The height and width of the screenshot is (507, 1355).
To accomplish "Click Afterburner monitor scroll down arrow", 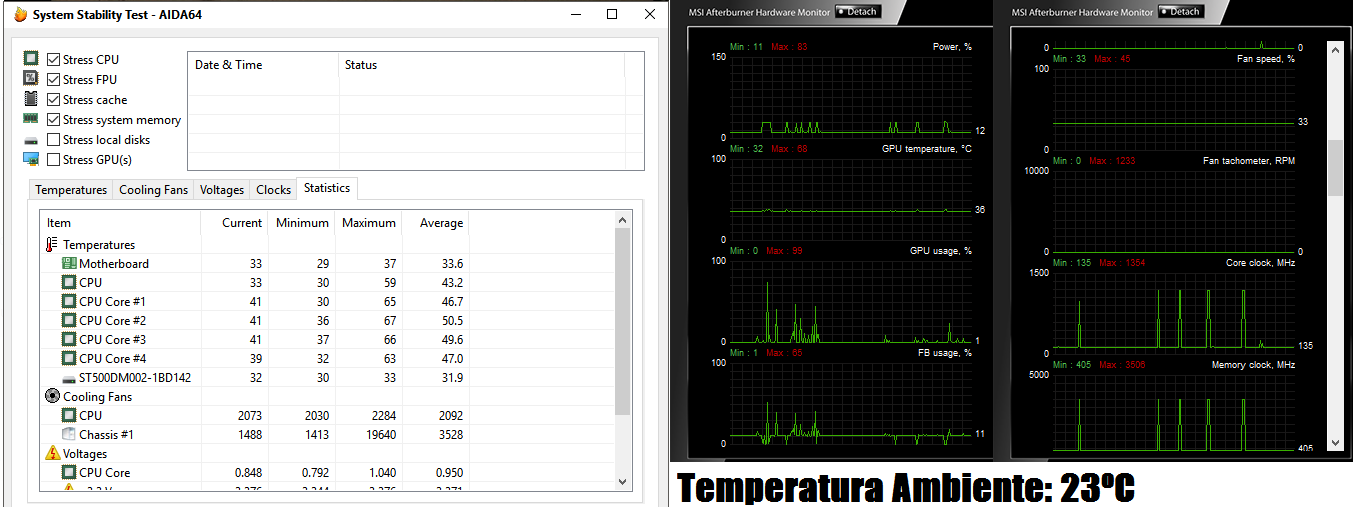I will click(1335, 443).
